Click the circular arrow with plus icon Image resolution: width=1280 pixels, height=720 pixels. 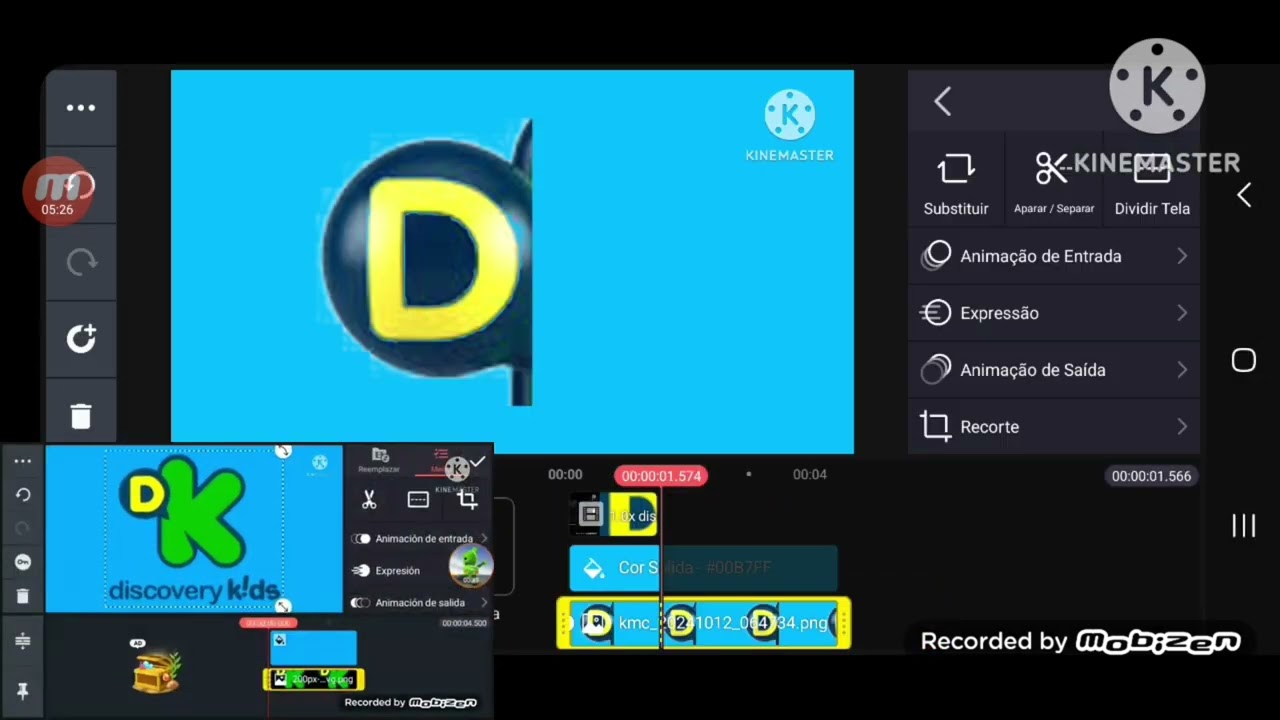tap(81, 339)
